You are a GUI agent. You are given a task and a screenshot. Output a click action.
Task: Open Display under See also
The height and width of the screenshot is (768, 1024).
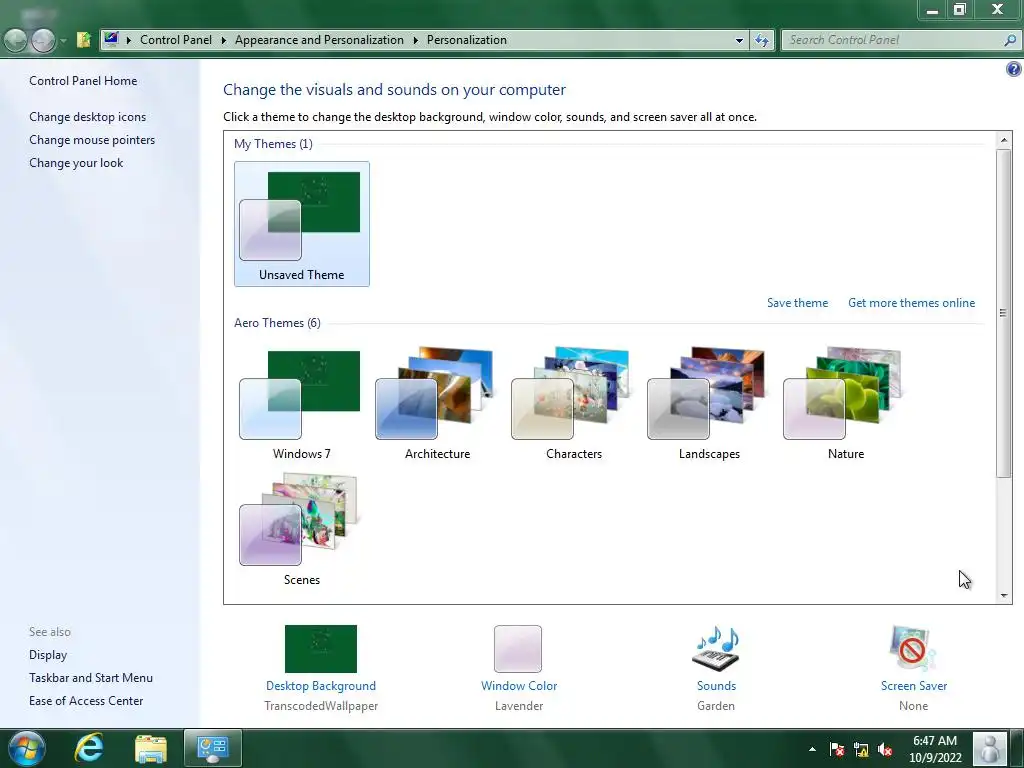(48, 654)
